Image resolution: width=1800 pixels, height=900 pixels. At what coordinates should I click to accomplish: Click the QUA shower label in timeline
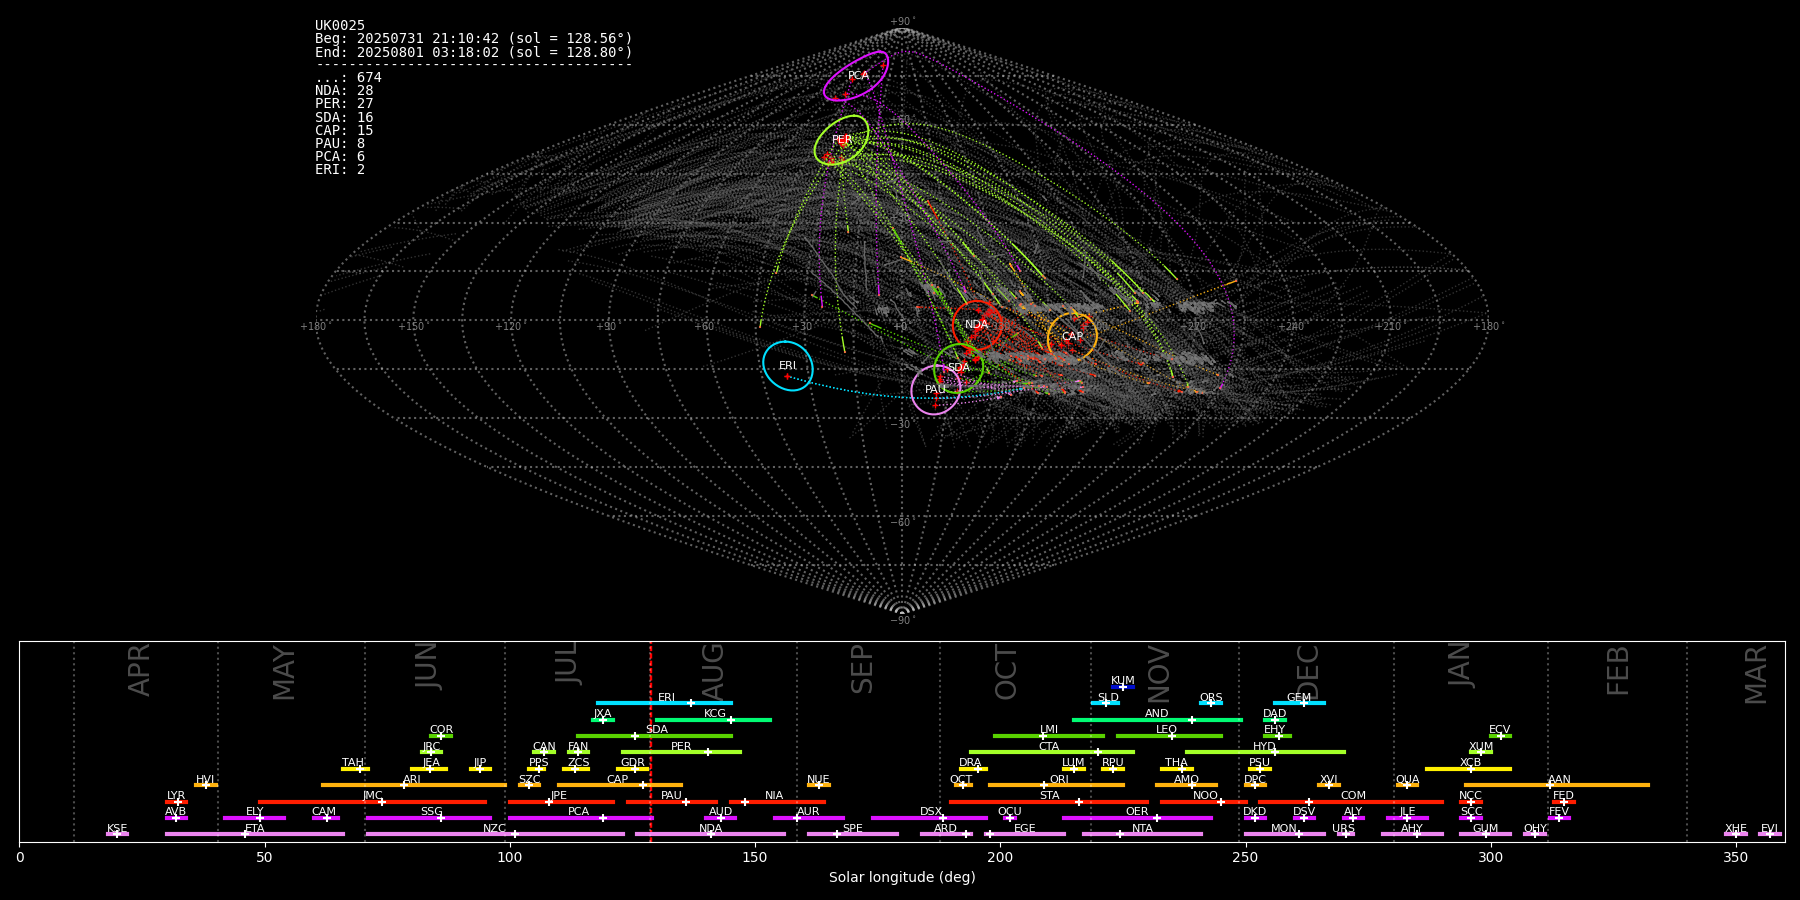point(1407,780)
